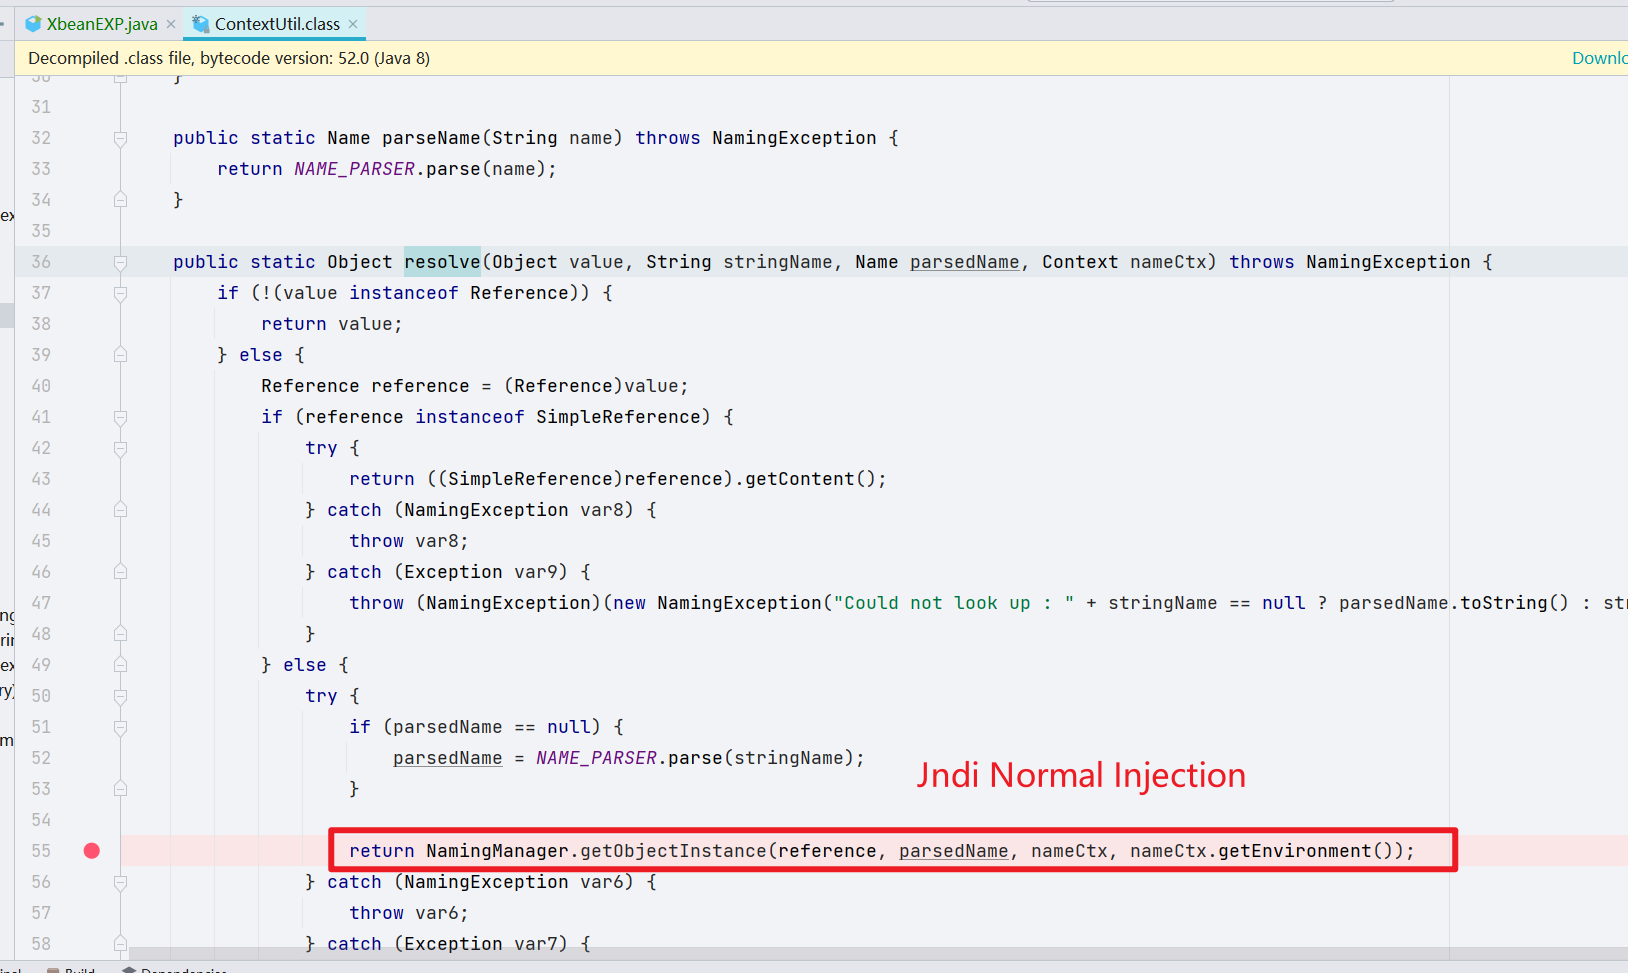Click the XbeanEXP.java file icon
Screen dimensions: 1628x973
pos(33,24)
